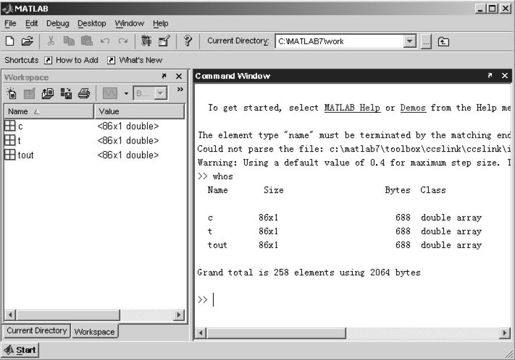Open the Desktop menu
Image resolution: width=515 pixels, height=360 pixels.
click(x=92, y=23)
